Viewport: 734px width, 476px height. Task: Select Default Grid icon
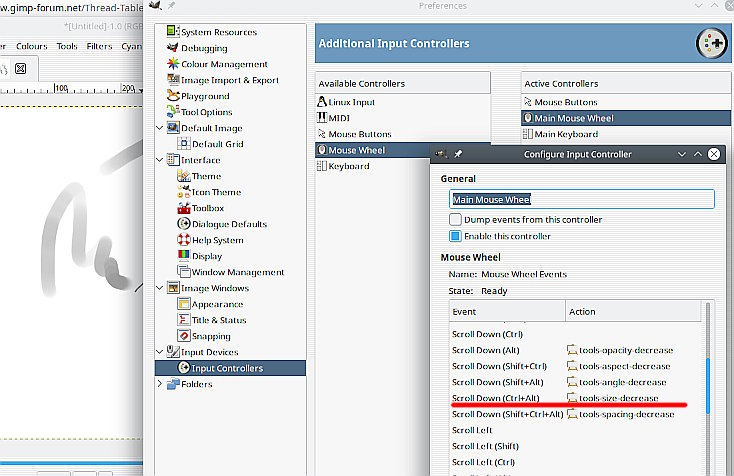(x=184, y=143)
